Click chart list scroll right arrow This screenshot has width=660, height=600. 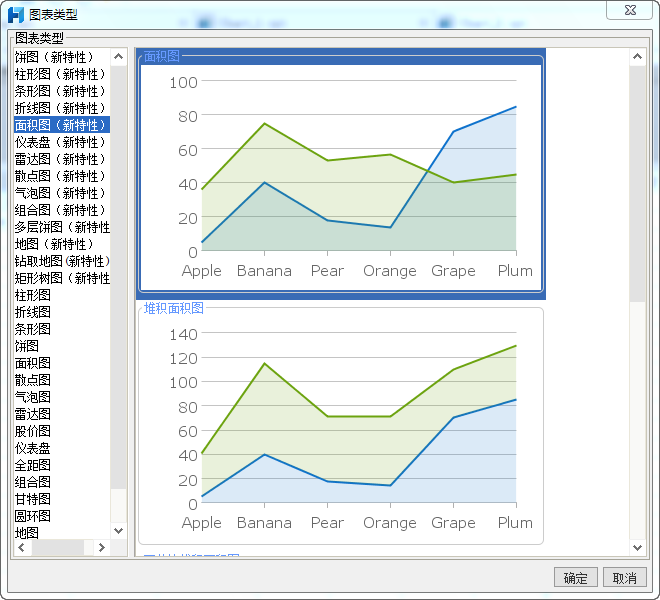click(101, 547)
